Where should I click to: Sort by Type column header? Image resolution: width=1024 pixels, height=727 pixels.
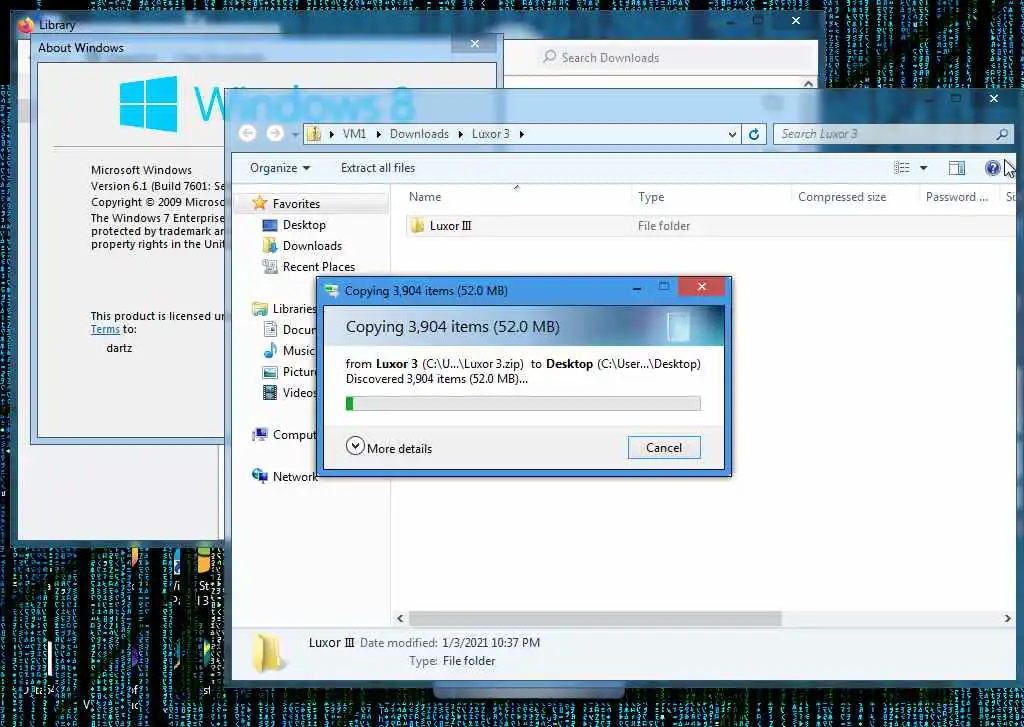pyautogui.click(x=650, y=197)
